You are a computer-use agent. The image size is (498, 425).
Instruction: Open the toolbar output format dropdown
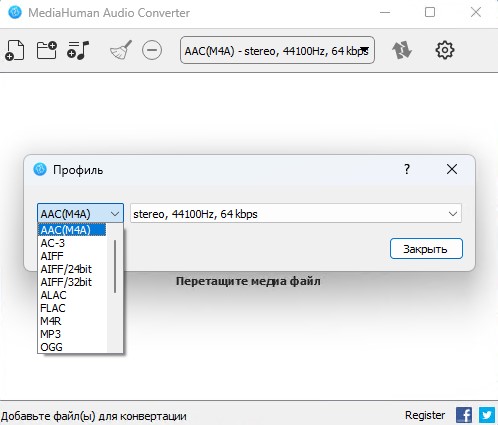tap(277, 50)
